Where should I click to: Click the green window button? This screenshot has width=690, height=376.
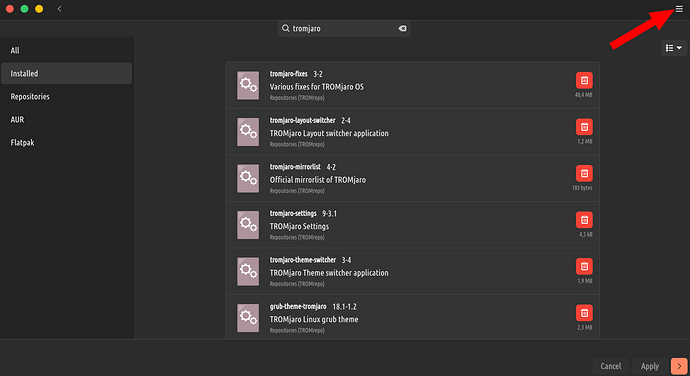(25, 9)
